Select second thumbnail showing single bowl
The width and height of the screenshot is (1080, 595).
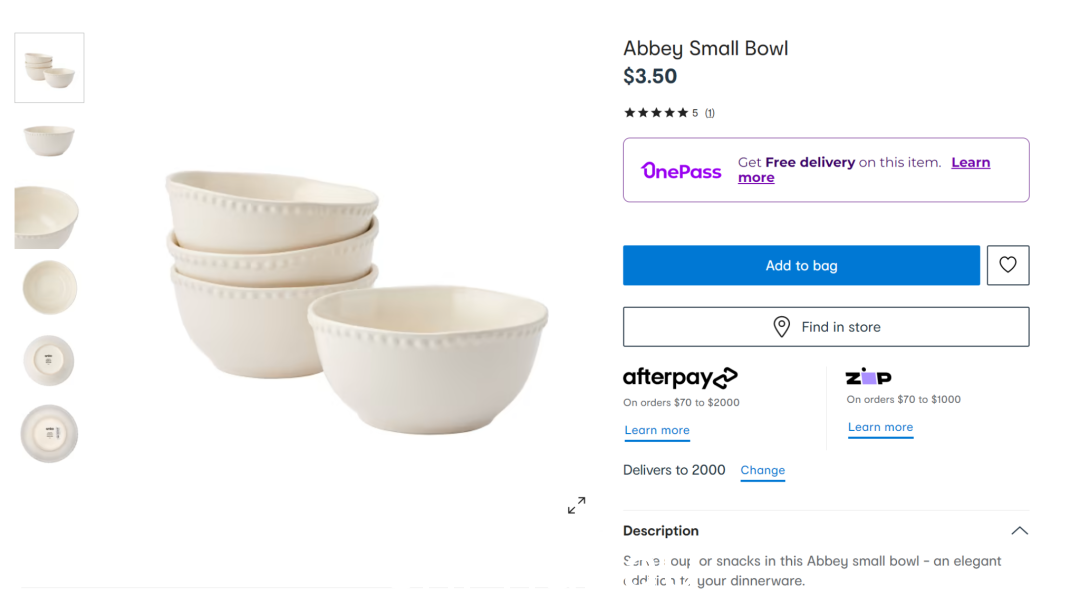(49, 140)
